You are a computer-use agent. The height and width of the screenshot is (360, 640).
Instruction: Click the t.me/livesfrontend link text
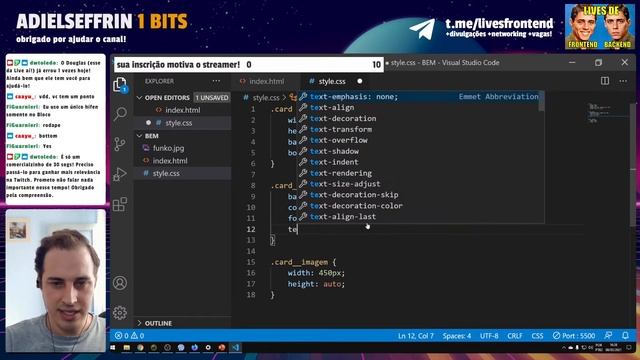[499, 23]
